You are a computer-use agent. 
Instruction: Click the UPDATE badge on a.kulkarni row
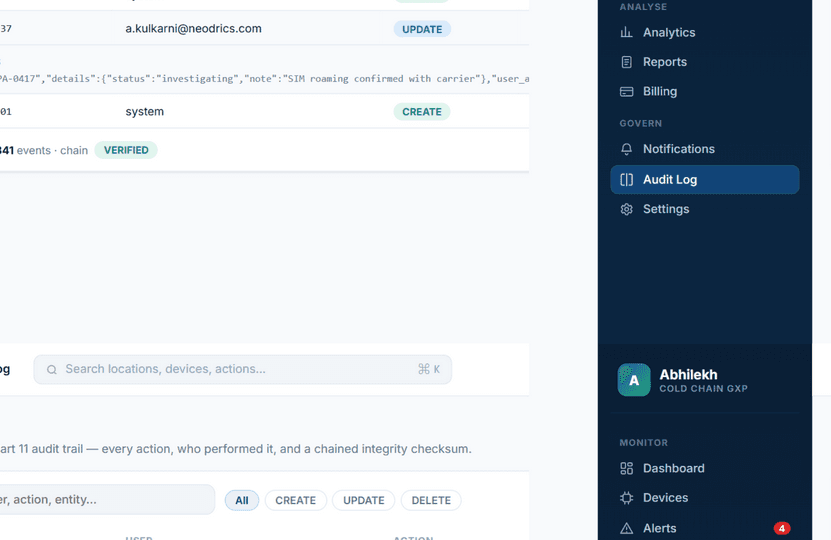click(422, 29)
